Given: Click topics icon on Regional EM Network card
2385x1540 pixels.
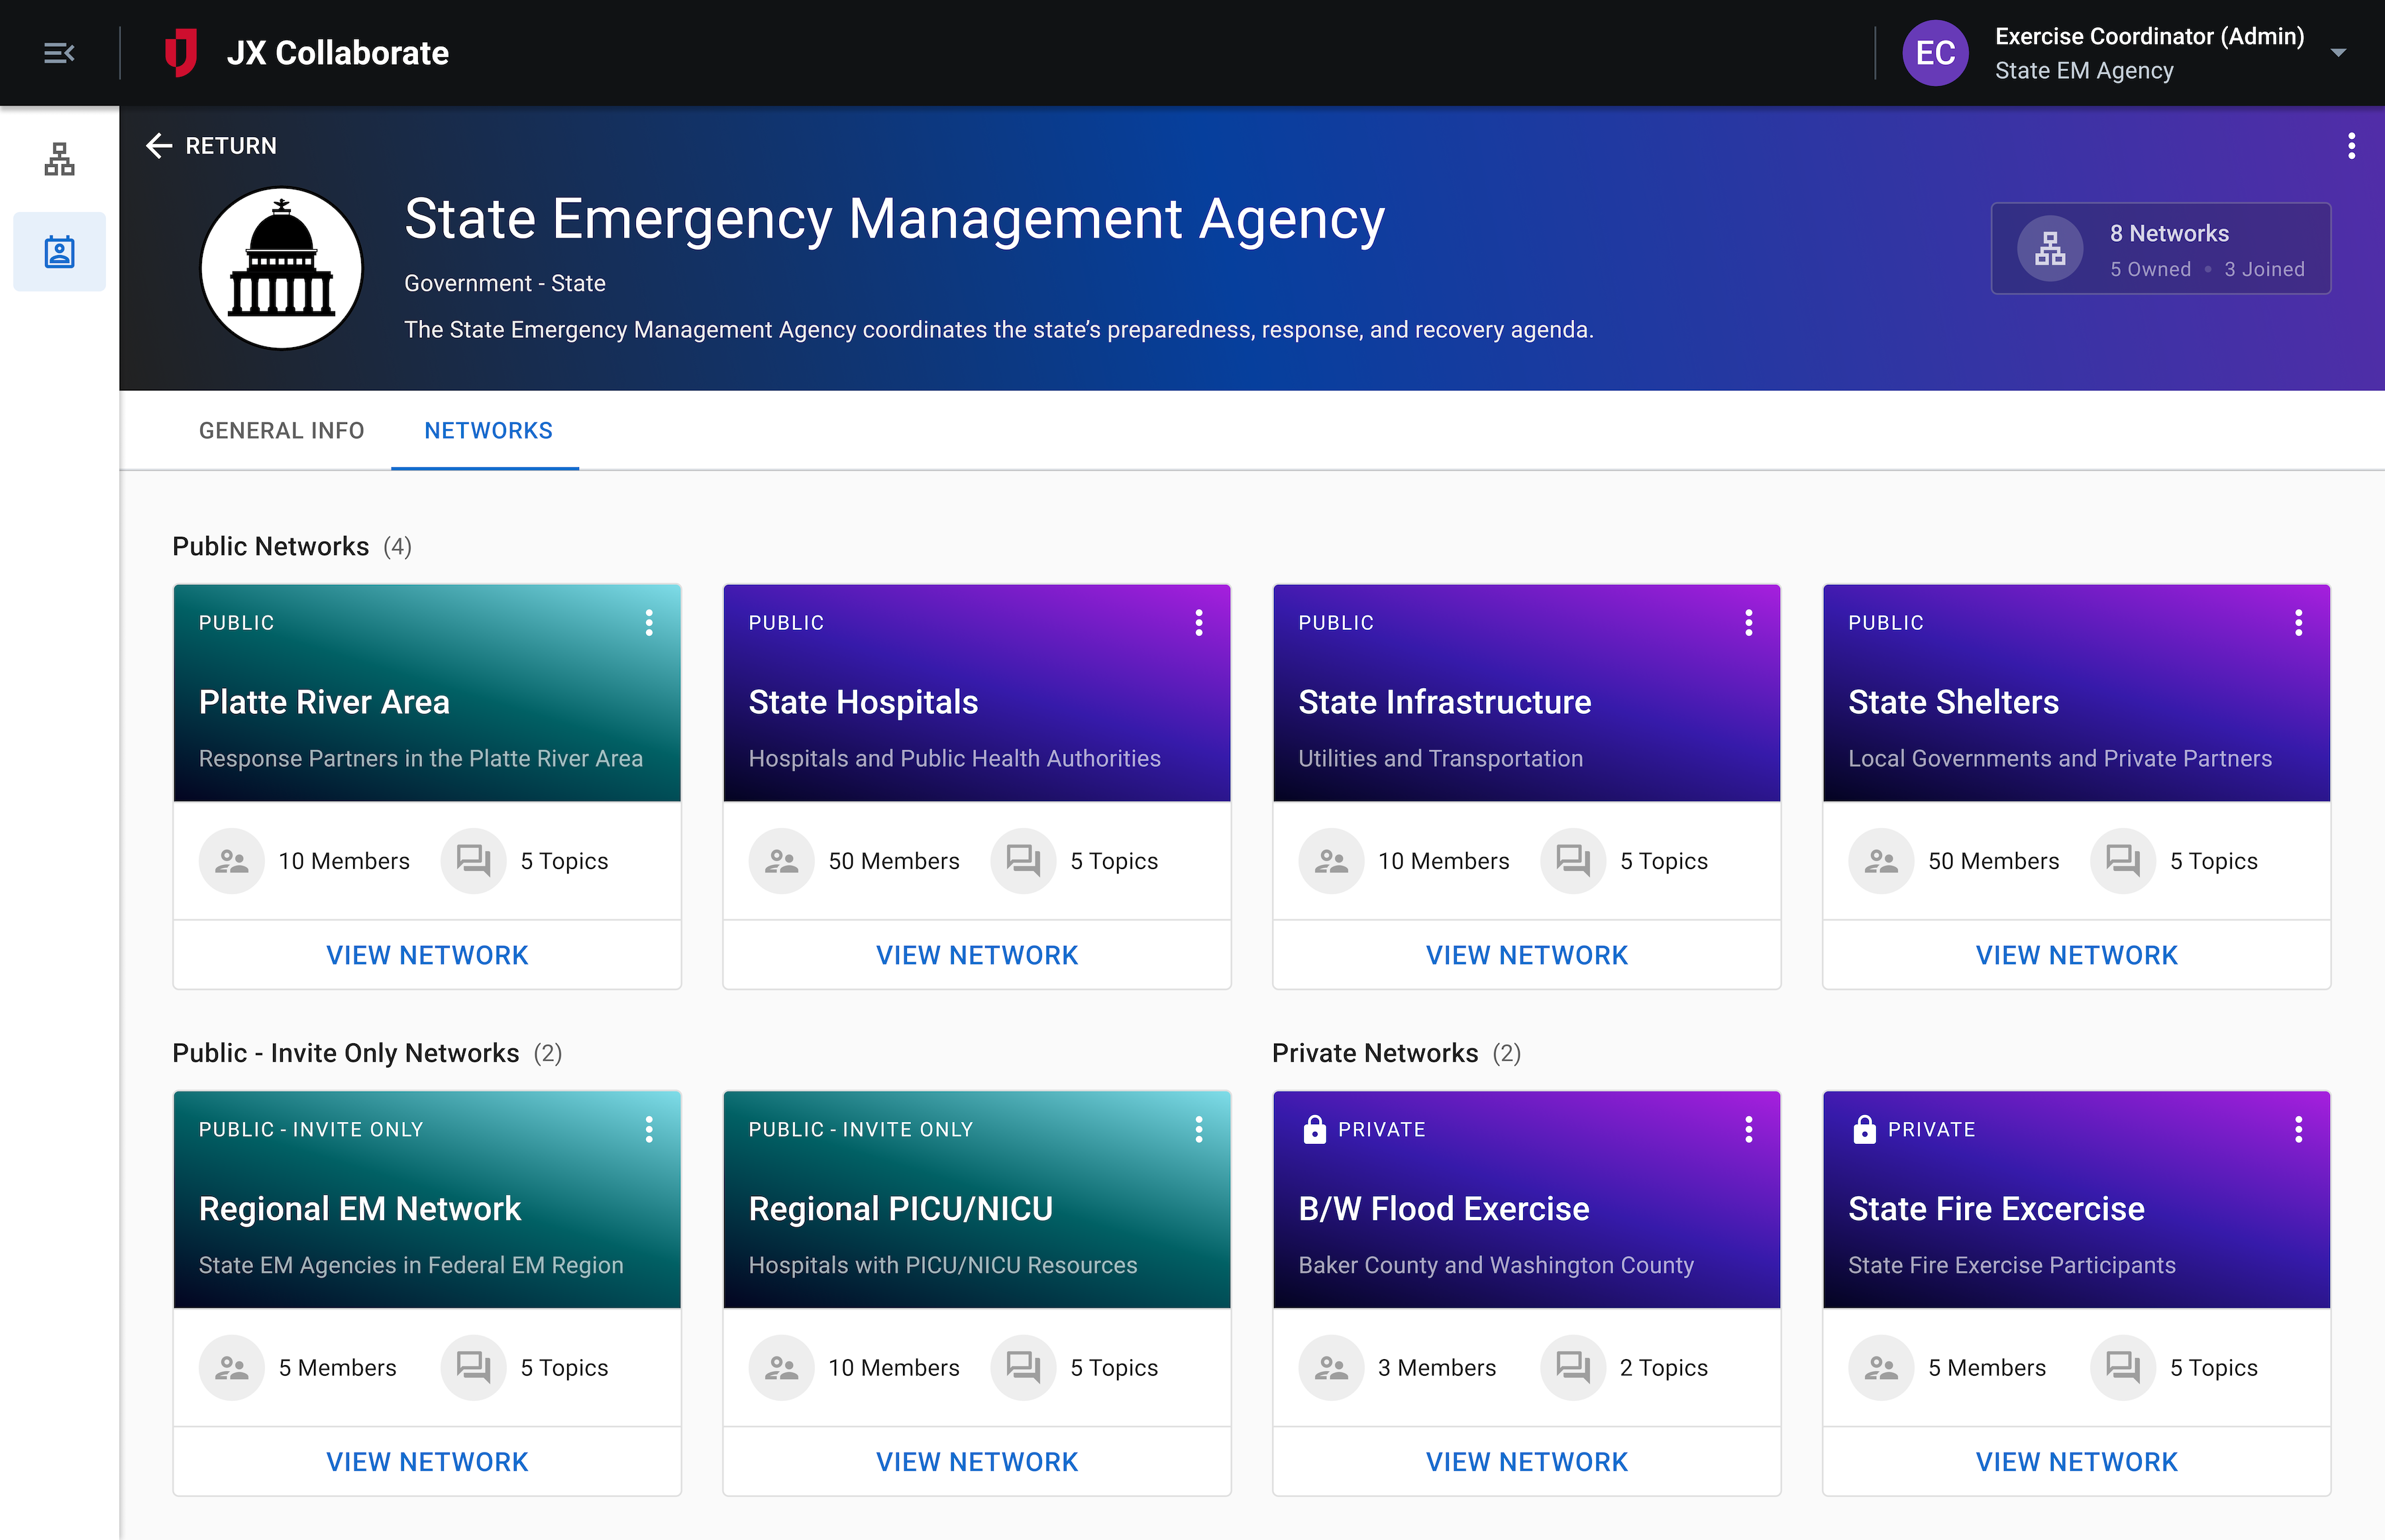Looking at the screenshot, I should click(x=473, y=1368).
